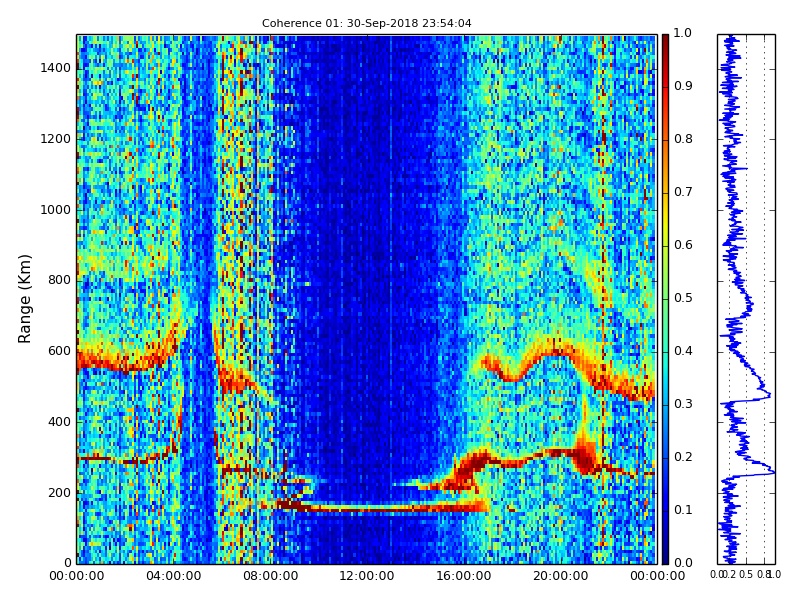The width and height of the screenshot is (800, 600).
Task: Click the 600 range tick label
Action: 60,352
